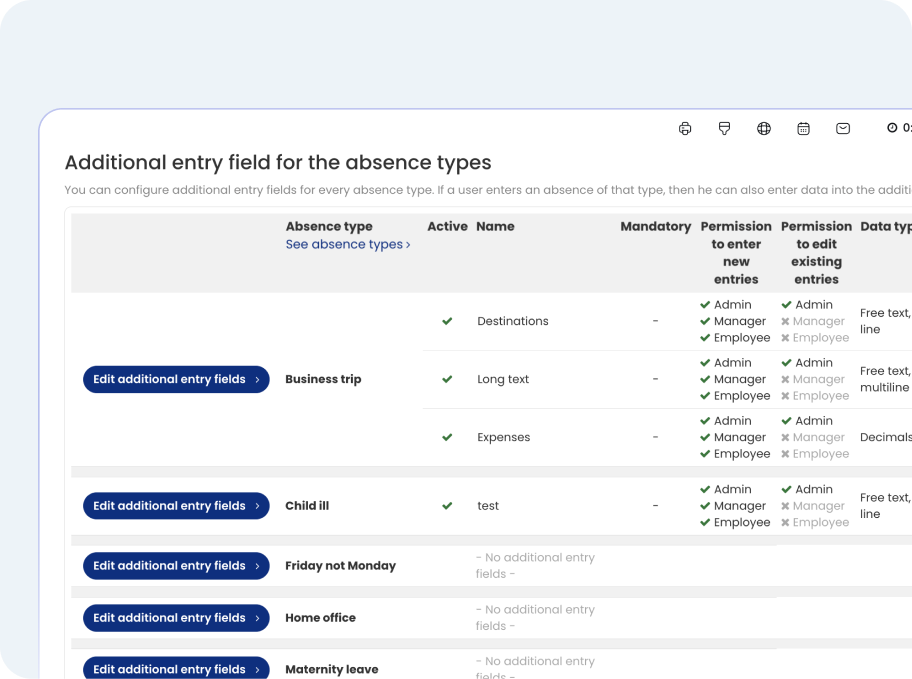Open the mail envelope icon

pos(843,129)
